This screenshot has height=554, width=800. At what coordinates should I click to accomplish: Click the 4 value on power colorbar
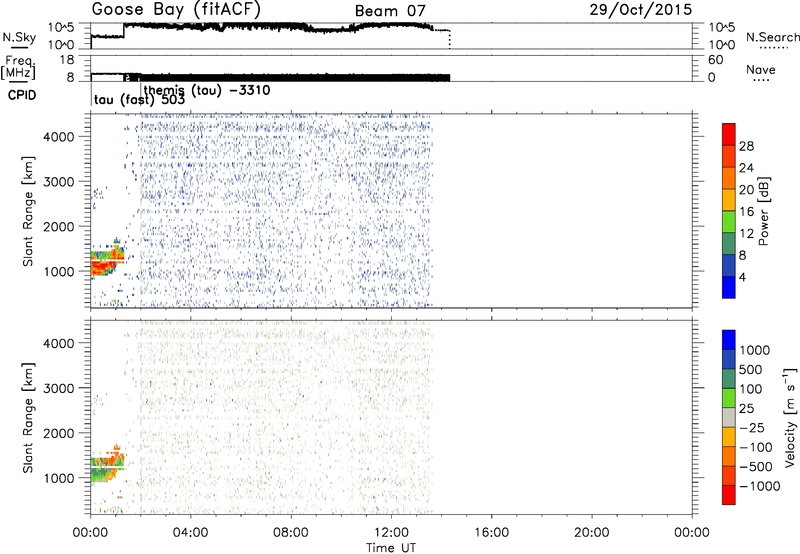click(x=742, y=277)
